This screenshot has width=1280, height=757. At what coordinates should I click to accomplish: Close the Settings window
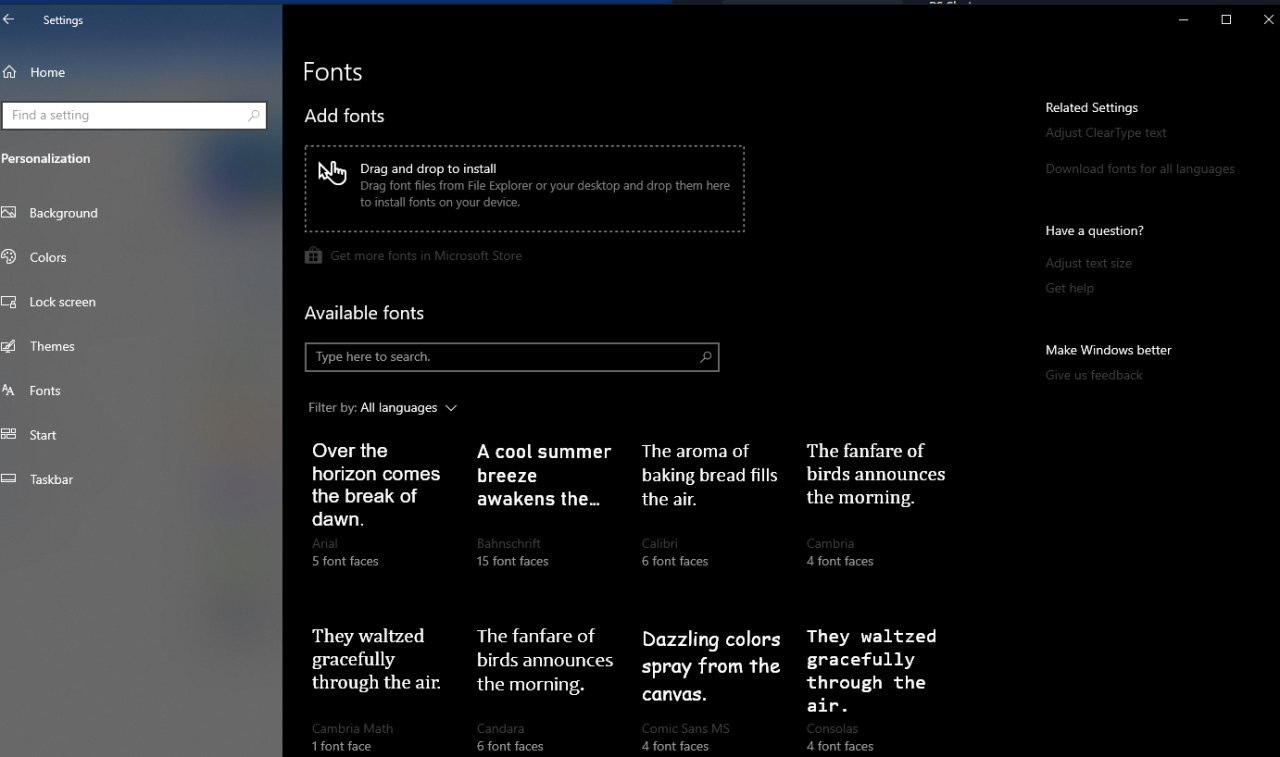[1268, 19]
